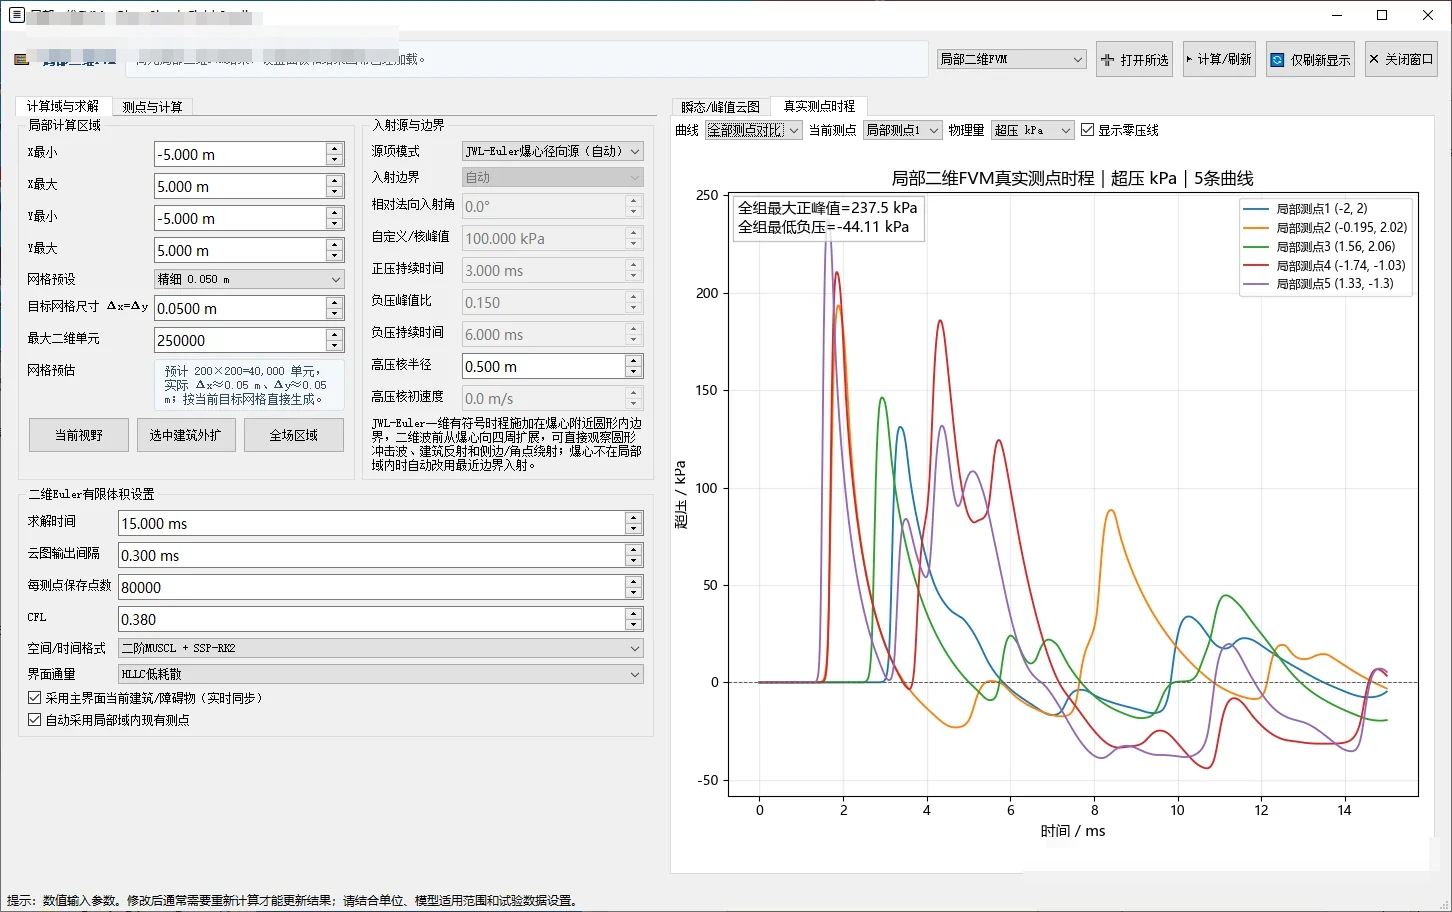Click the 仅刷新显示 button
The height and width of the screenshot is (912, 1452).
[x=1311, y=60]
